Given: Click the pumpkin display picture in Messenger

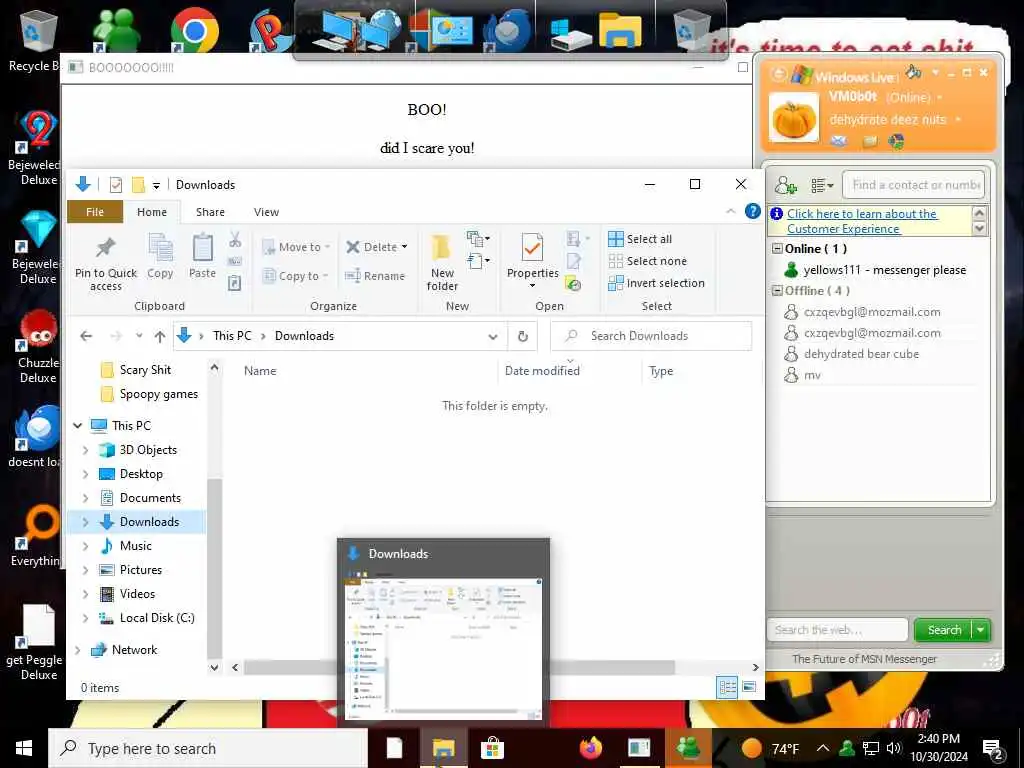Looking at the screenshot, I should (794, 118).
